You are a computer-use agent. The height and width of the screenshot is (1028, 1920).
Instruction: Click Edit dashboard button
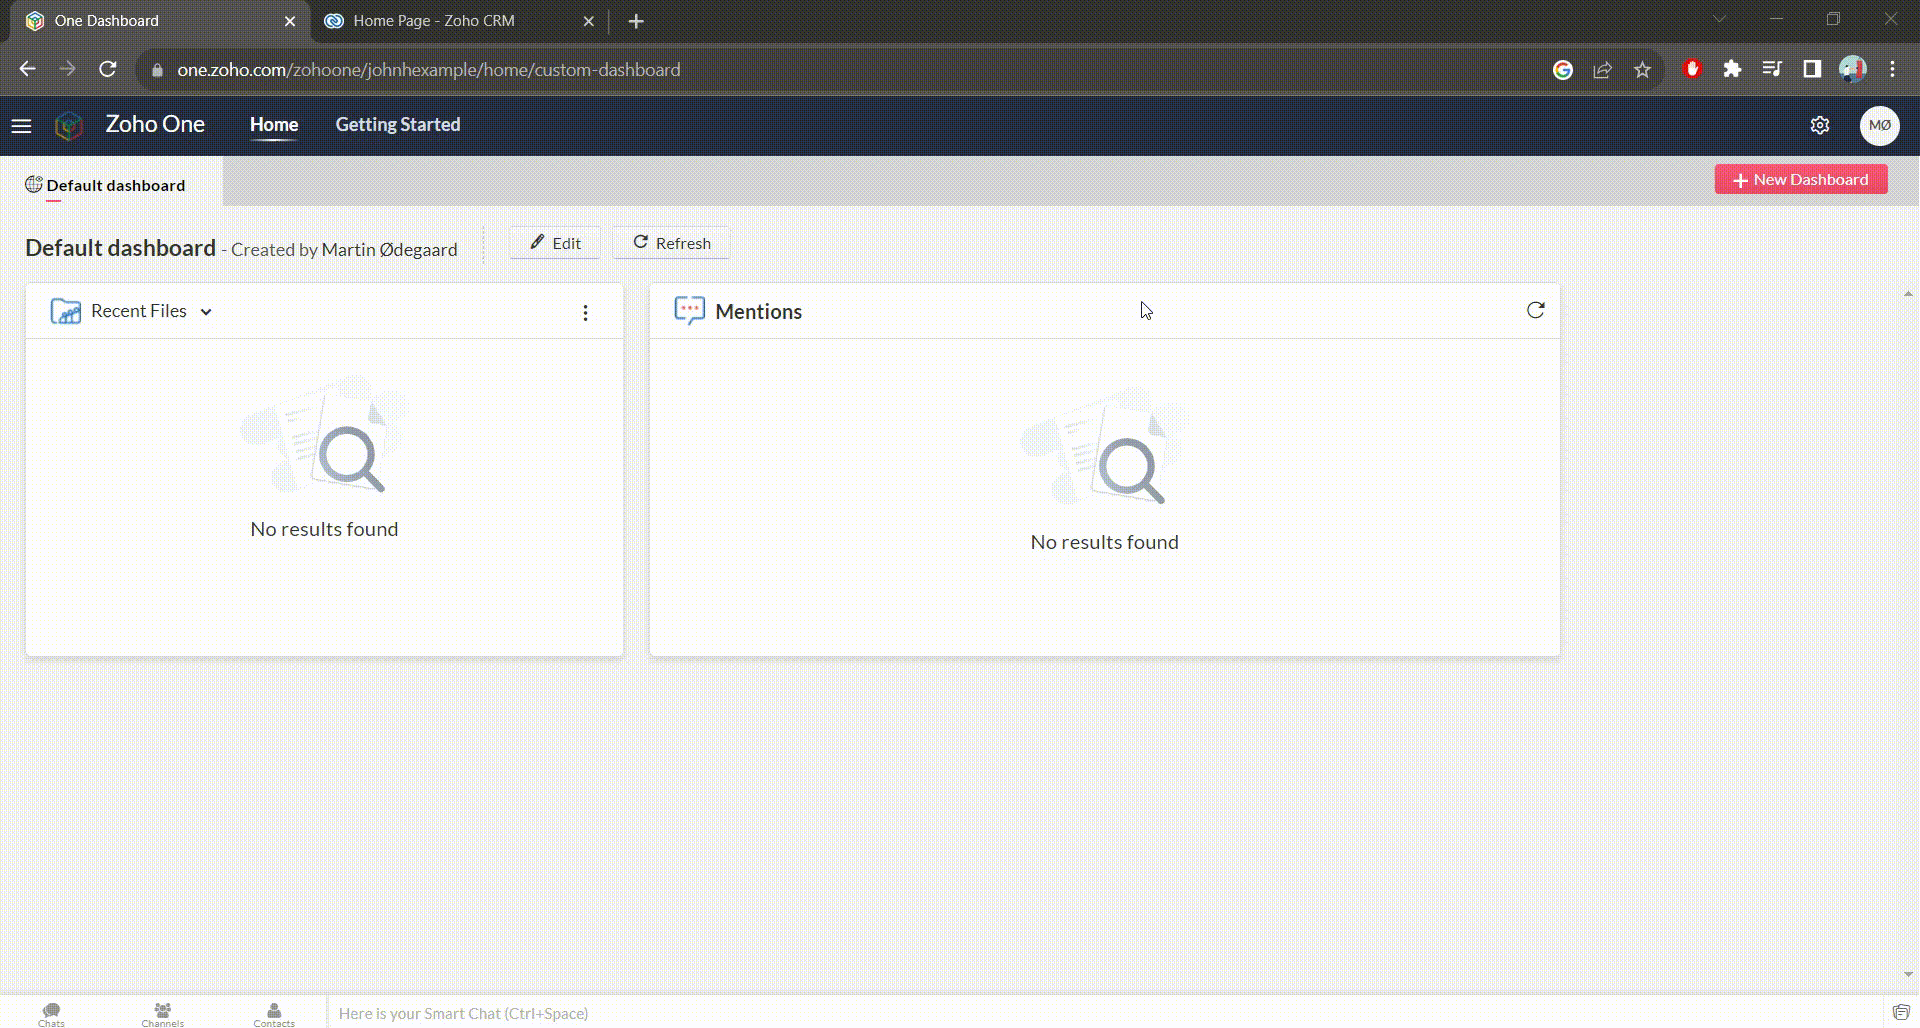(x=555, y=243)
